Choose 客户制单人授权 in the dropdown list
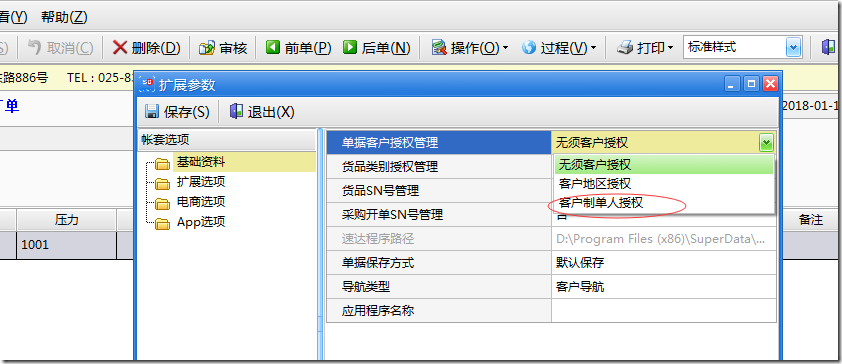 click(x=664, y=203)
